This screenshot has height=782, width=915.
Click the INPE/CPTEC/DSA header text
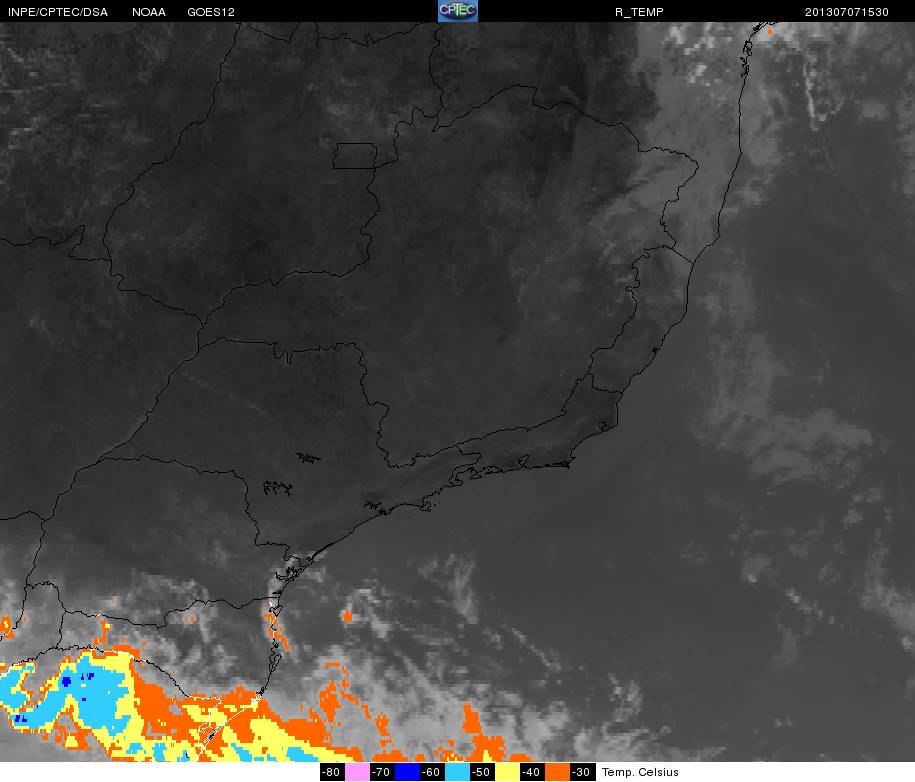pos(58,12)
